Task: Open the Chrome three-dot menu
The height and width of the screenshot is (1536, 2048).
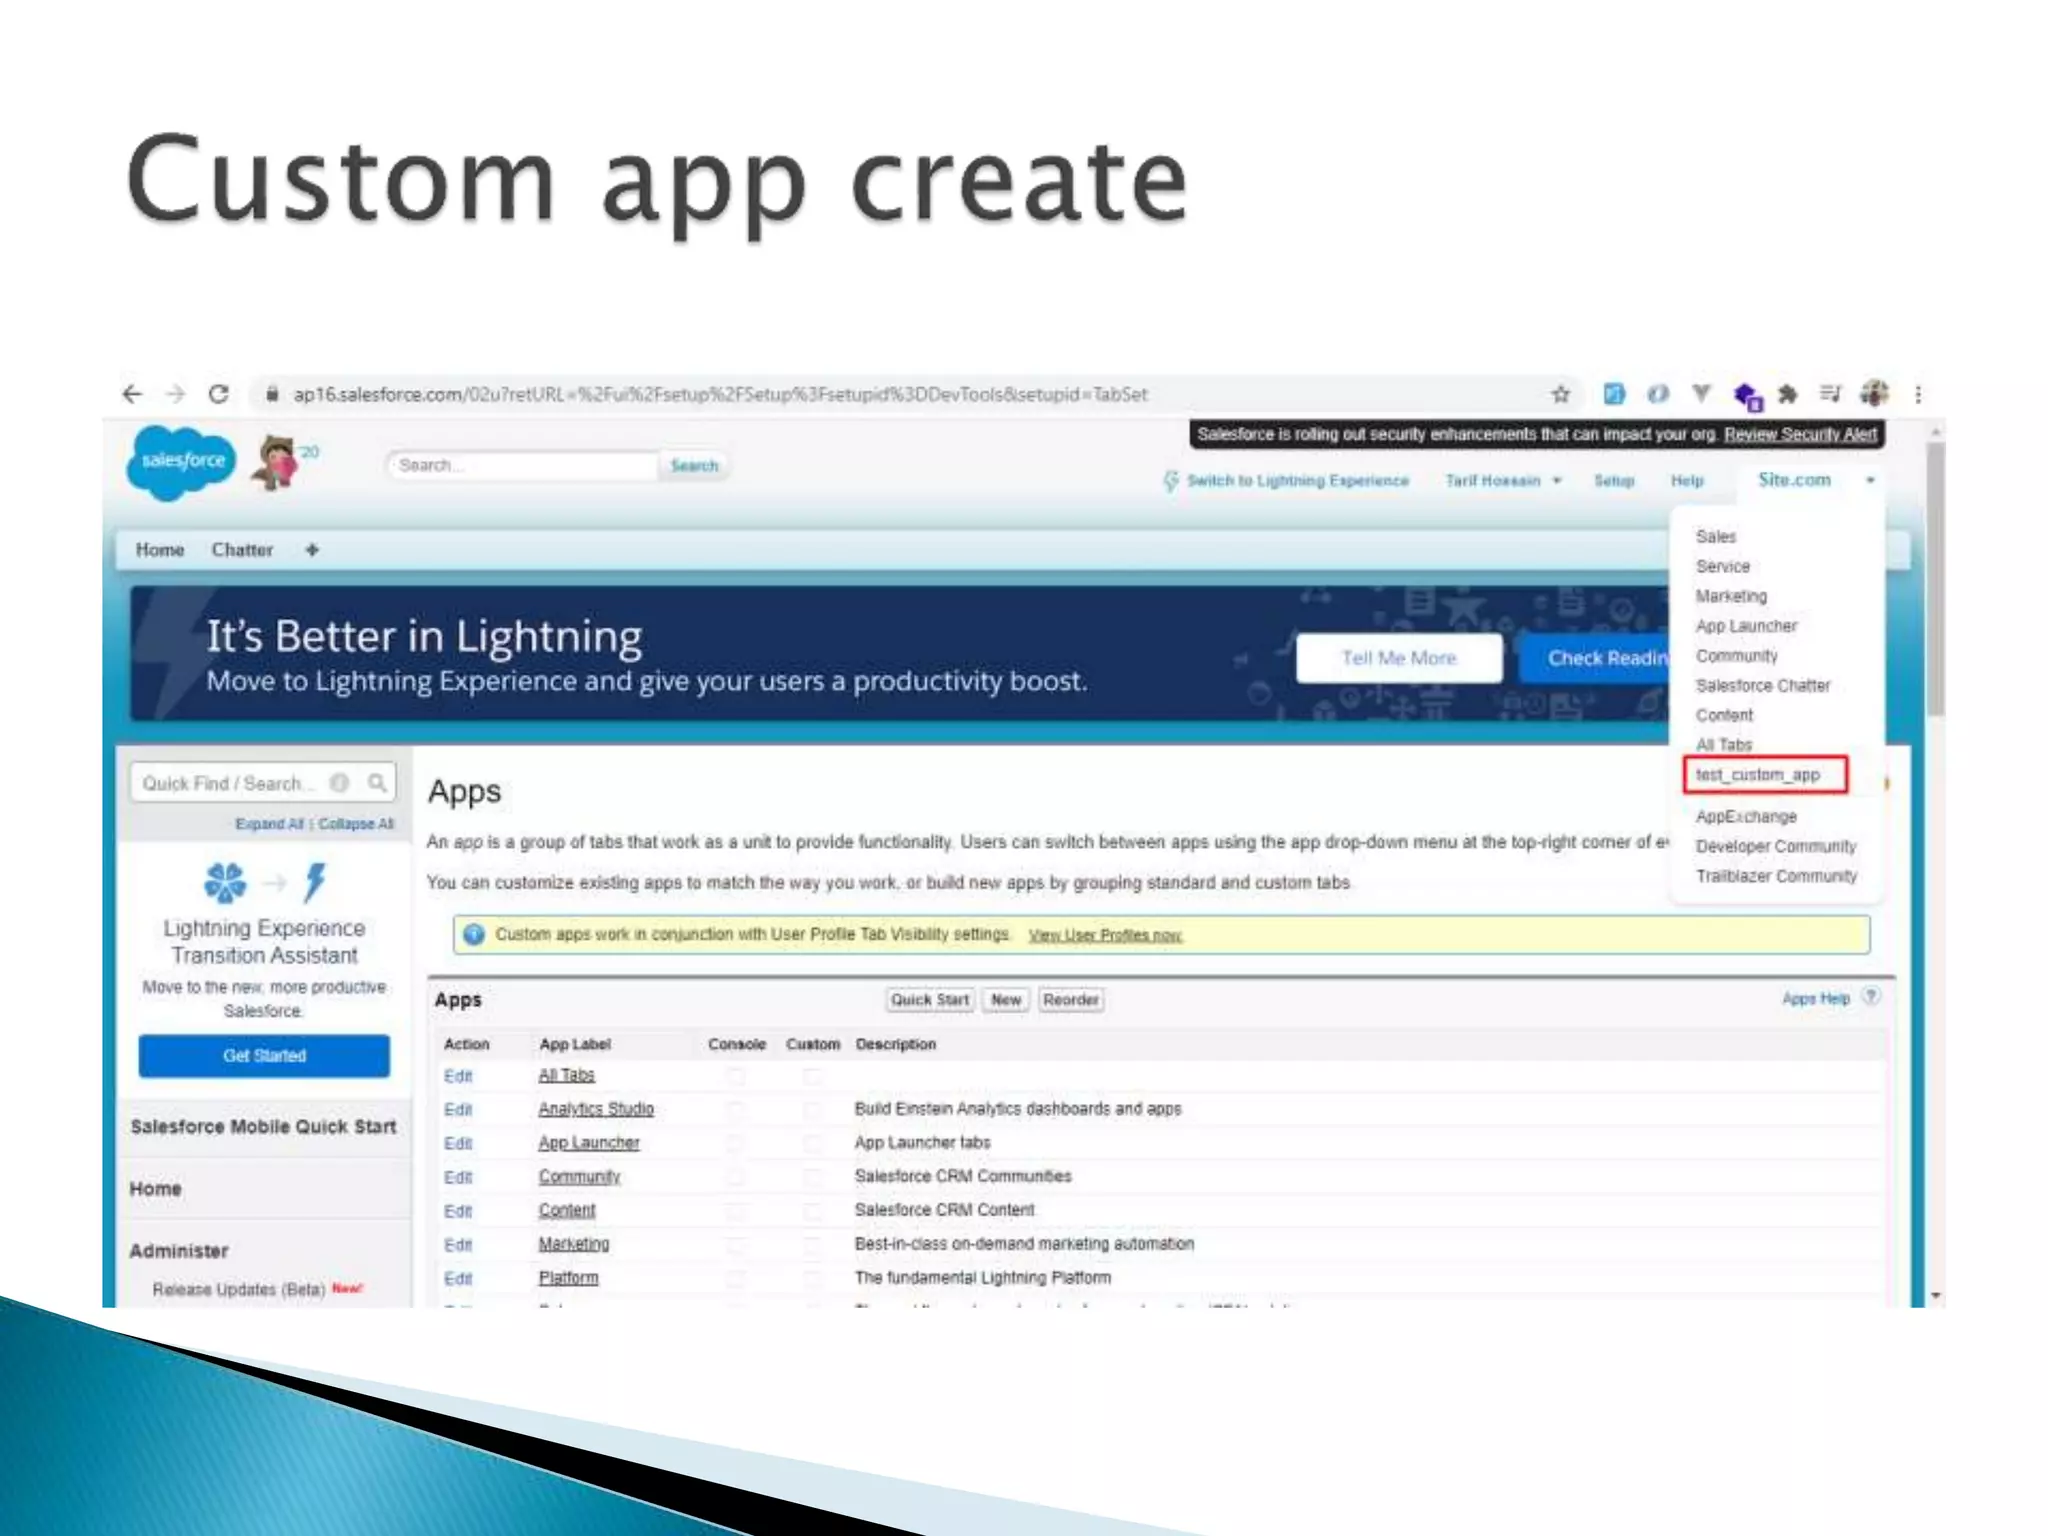Action: [x=1918, y=394]
